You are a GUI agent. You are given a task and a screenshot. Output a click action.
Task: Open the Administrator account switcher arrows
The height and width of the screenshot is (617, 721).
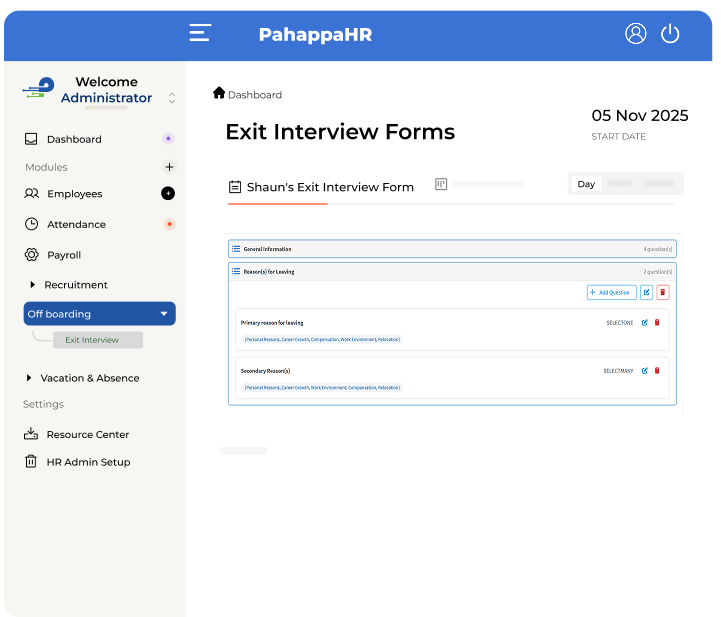(x=172, y=98)
